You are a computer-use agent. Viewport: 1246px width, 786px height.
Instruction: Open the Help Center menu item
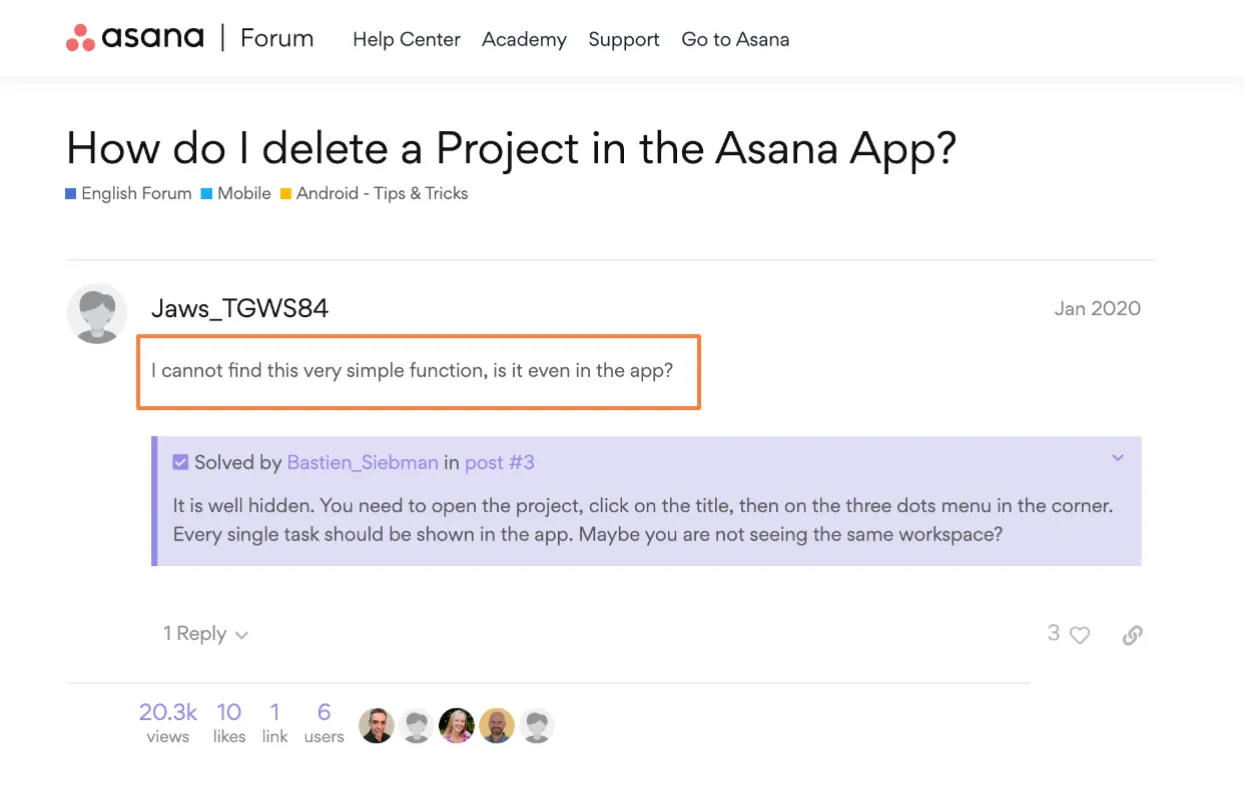tap(407, 40)
